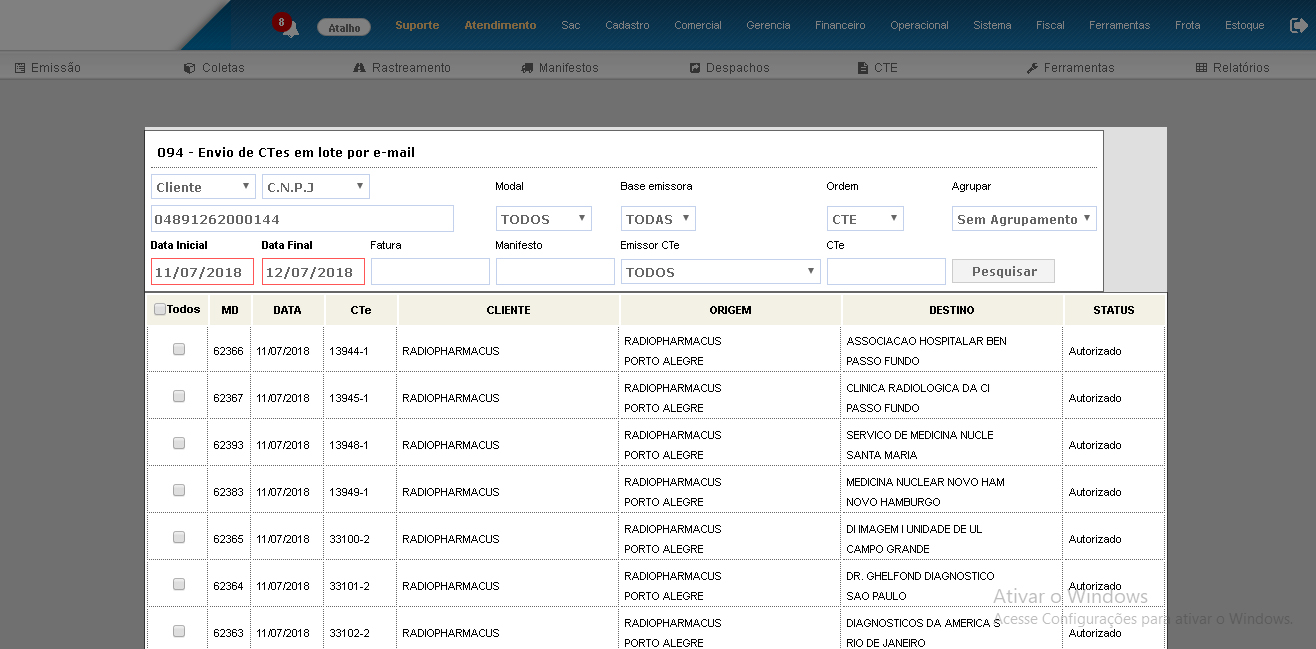
Task: Expand the Modal TODOS dropdown
Action: [x=543, y=219]
